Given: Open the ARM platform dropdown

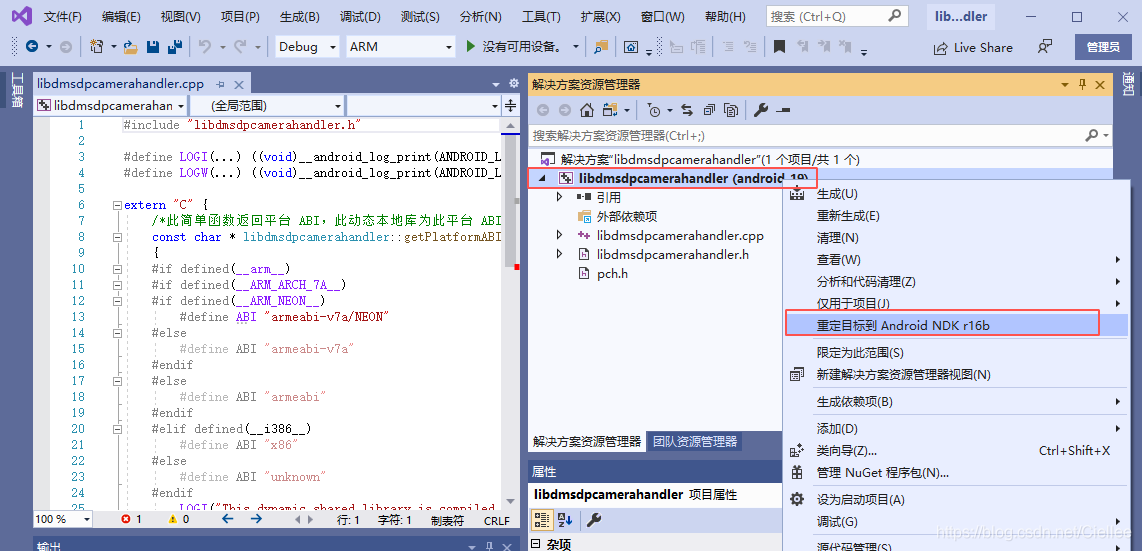Looking at the screenshot, I should (x=449, y=47).
